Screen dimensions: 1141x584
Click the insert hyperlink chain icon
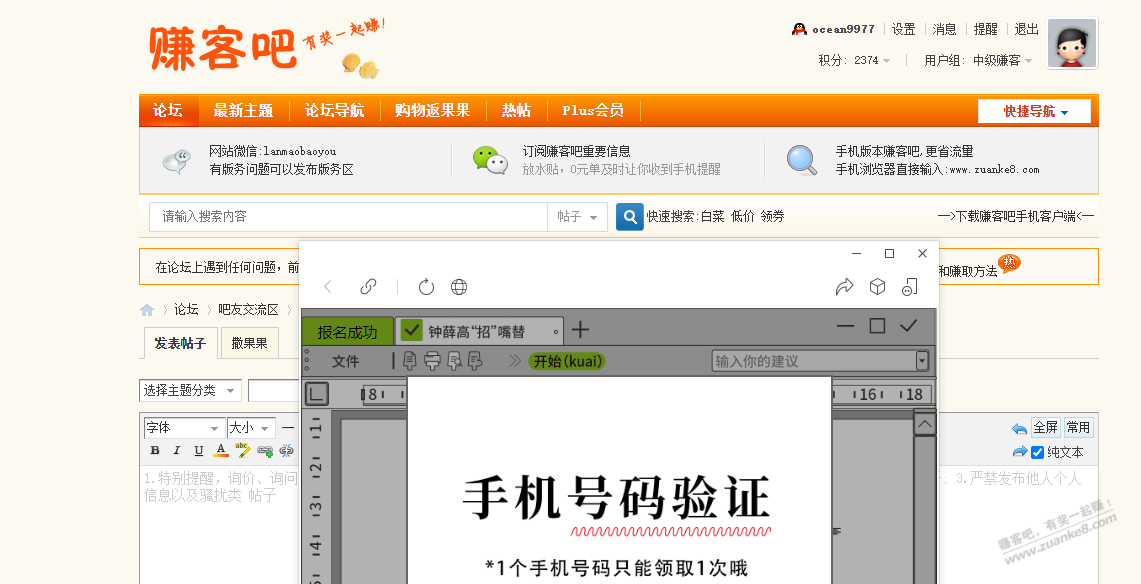[265, 450]
